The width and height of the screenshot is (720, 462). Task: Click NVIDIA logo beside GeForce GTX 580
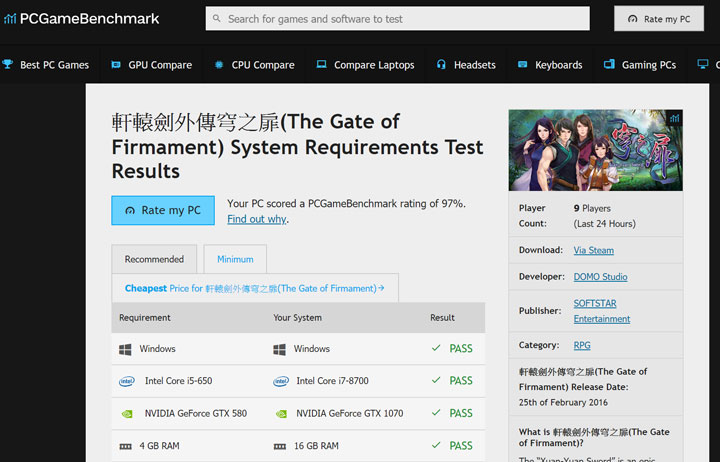coord(127,414)
